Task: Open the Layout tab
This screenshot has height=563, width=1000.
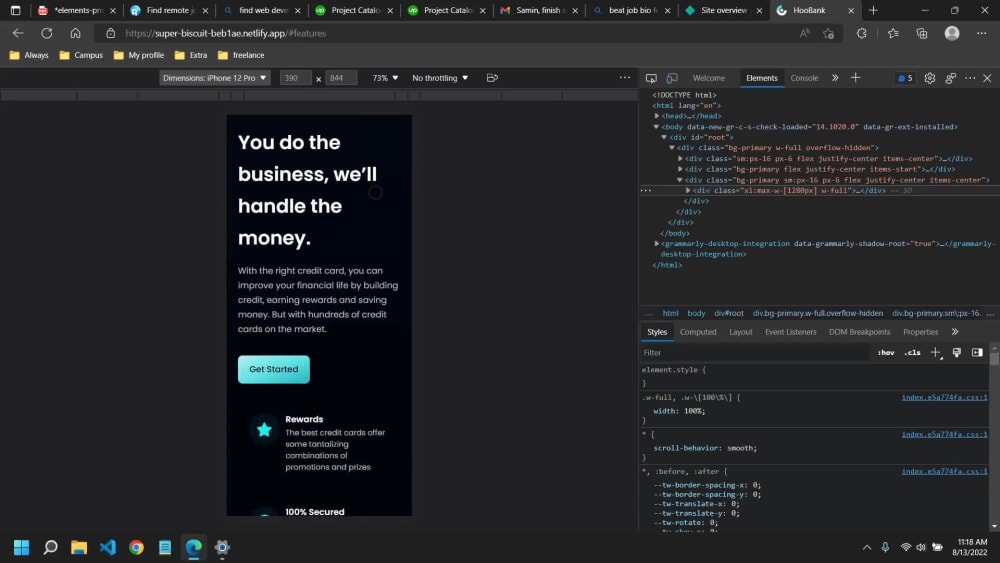Action: 740,332
